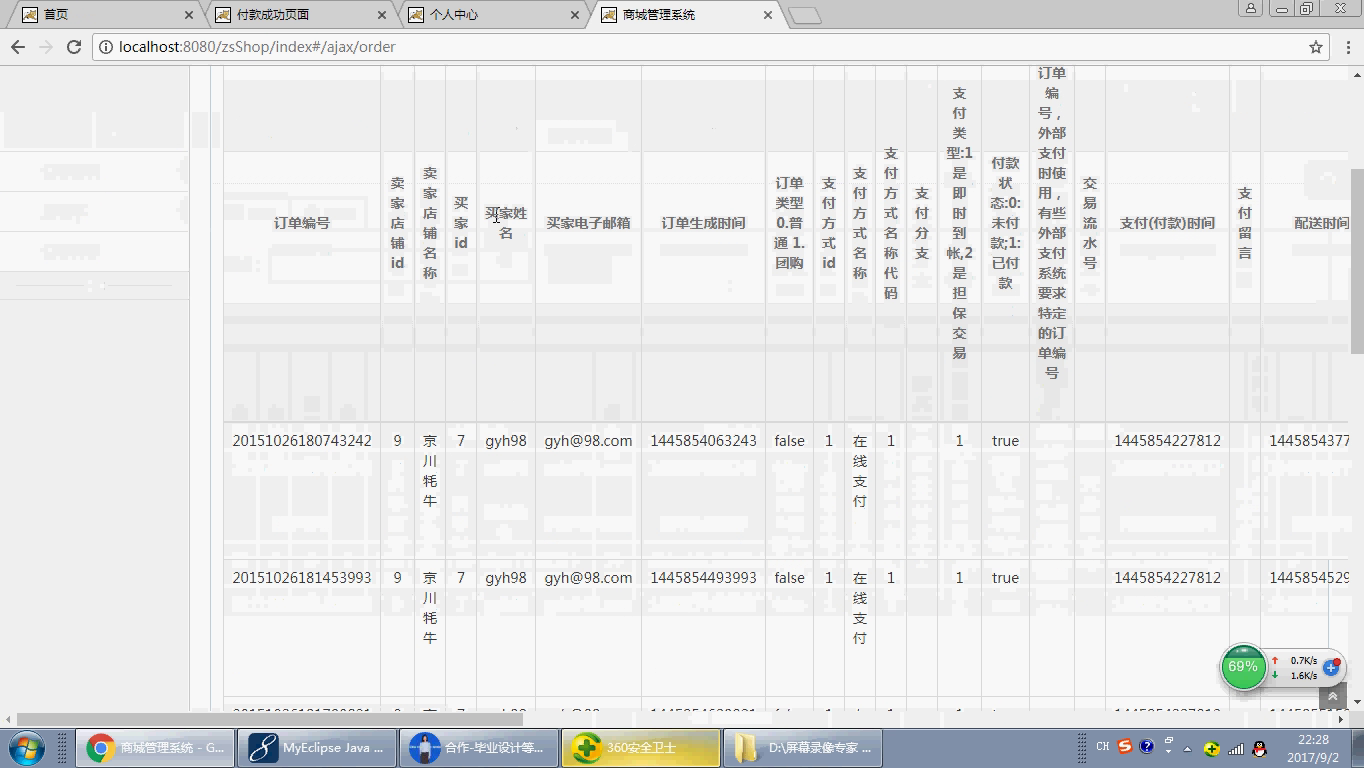Click the site info icon in address bar

106,47
